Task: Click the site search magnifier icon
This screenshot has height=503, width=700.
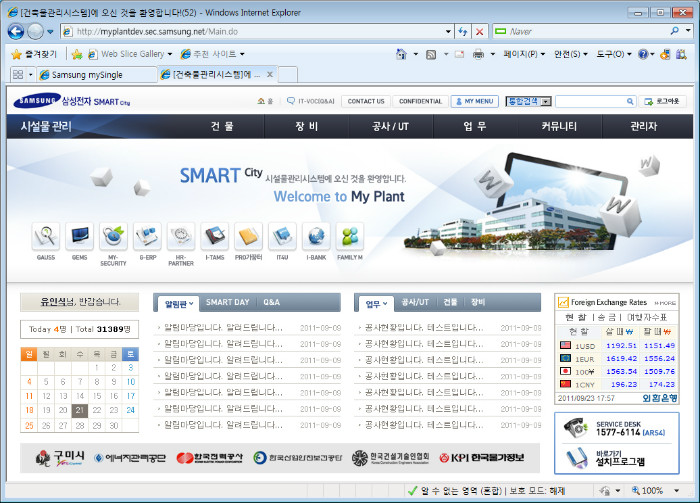Action: coord(630,101)
